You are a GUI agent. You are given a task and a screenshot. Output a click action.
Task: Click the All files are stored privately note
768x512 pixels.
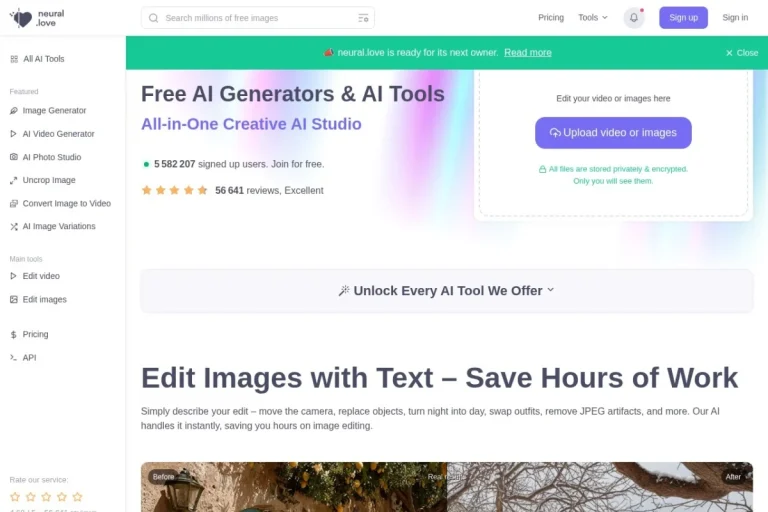pyautogui.click(x=613, y=175)
